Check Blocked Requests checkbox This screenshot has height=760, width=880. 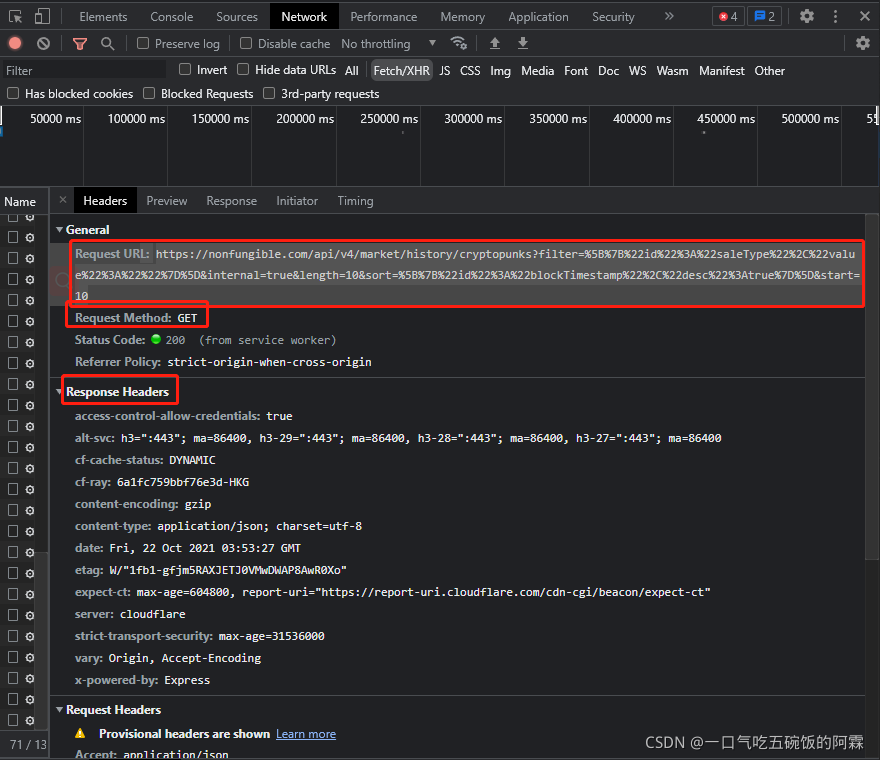149,93
